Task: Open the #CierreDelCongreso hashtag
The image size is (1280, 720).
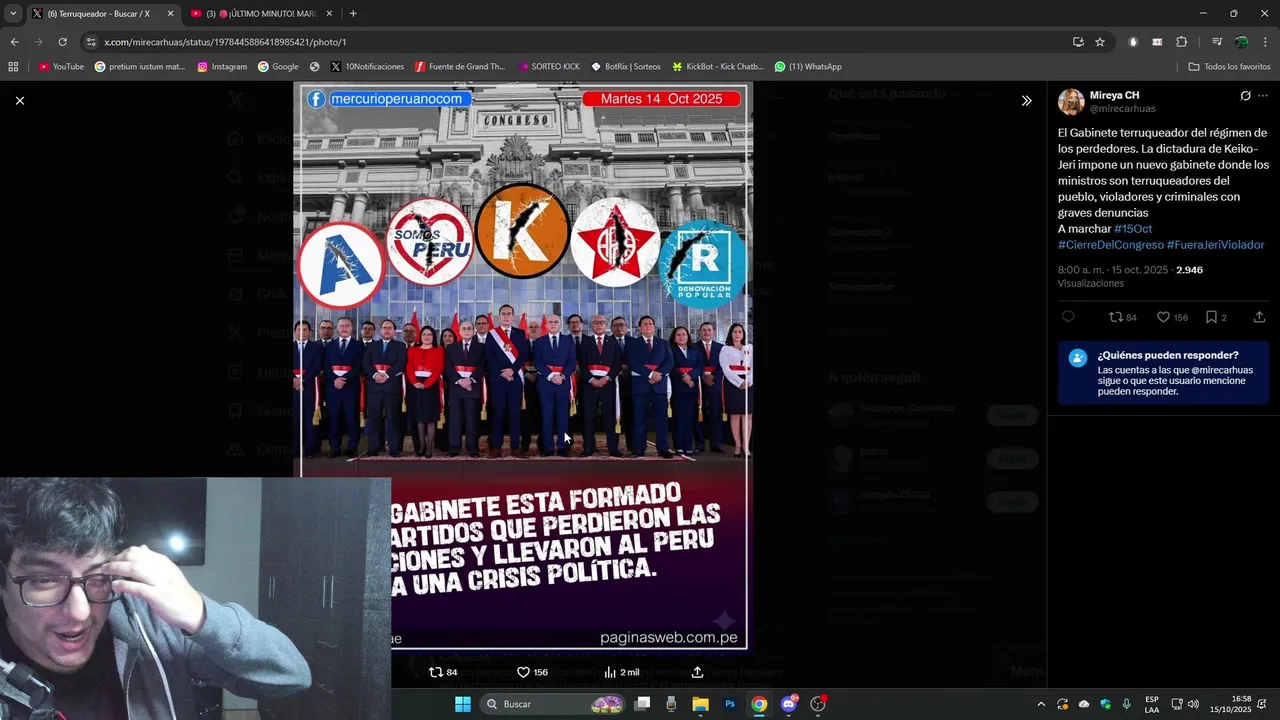Action: pos(1111,245)
